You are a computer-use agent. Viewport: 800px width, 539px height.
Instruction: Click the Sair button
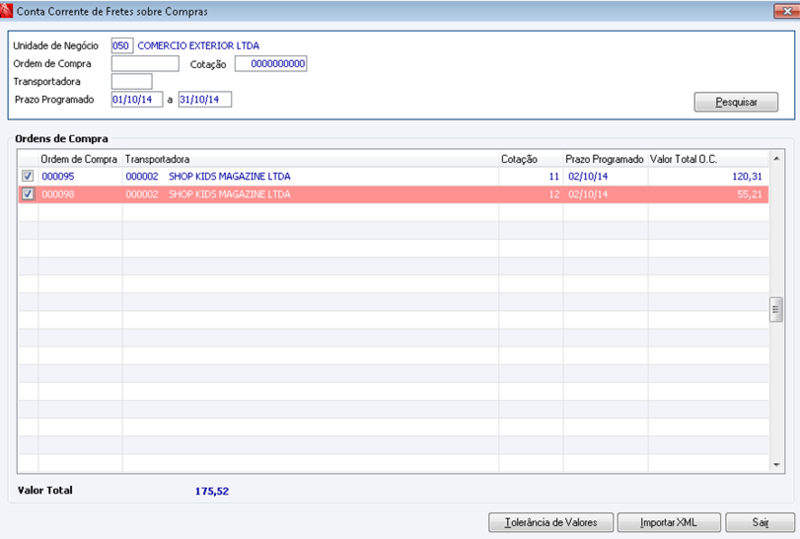click(760, 522)
